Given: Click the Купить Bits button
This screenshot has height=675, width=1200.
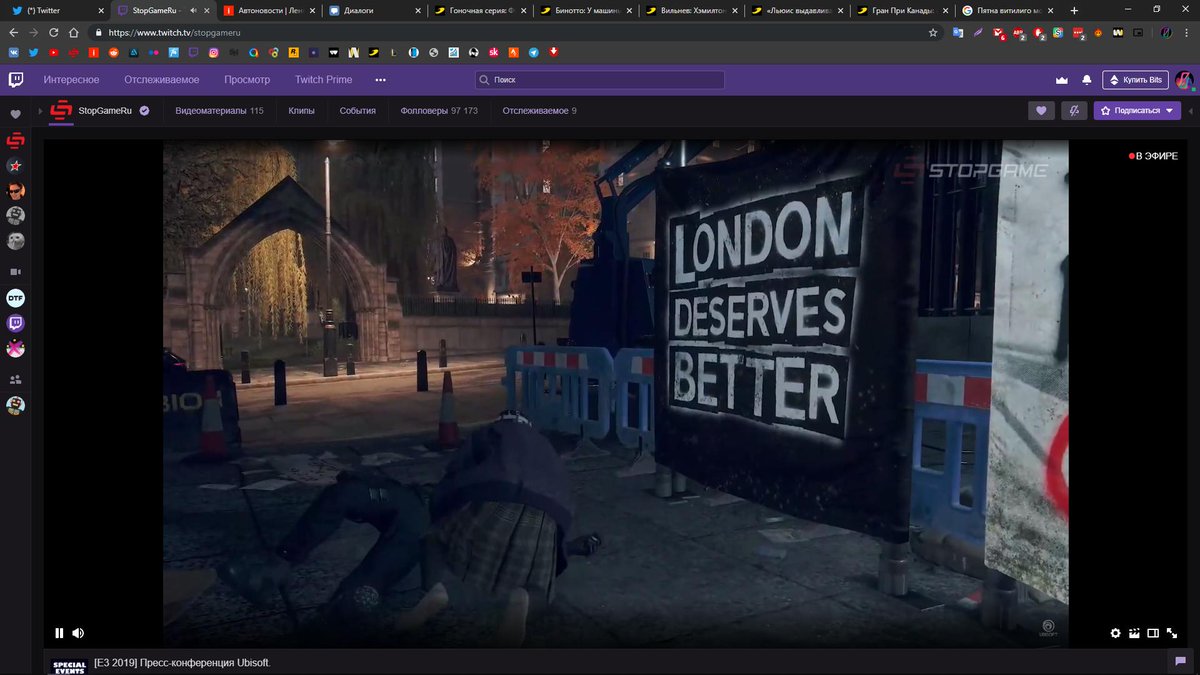Looking at the screenshot, I should pyautogui.click(x=1135, y=78).
